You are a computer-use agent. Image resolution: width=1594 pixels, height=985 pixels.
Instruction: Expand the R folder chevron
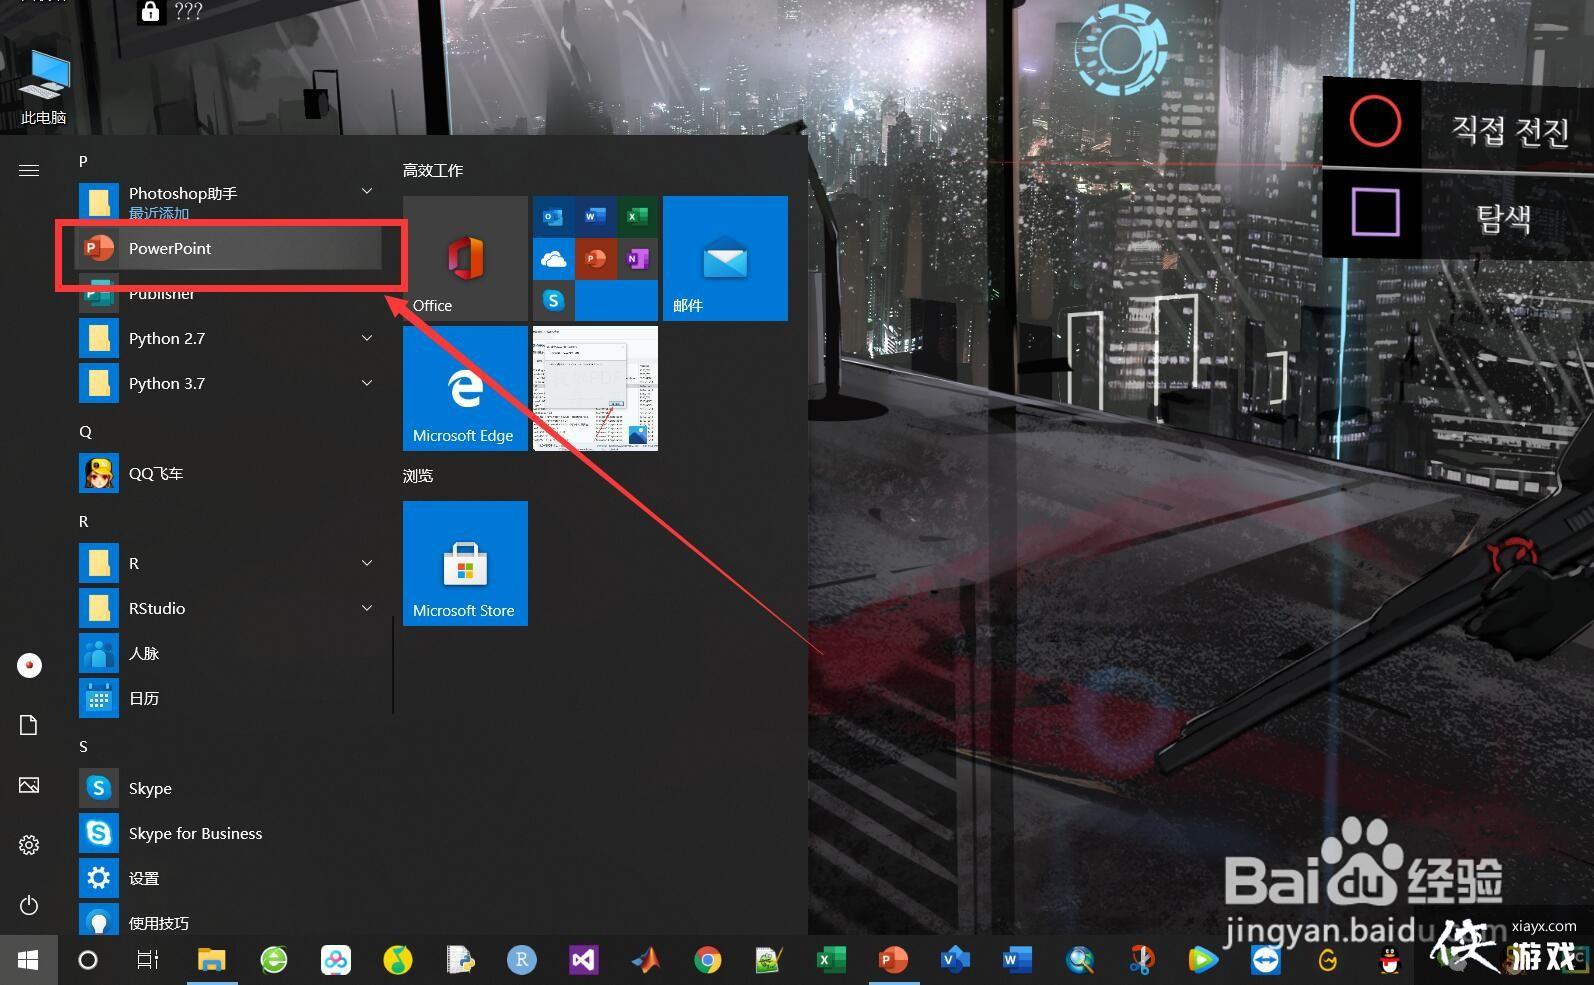click(367, 563)
